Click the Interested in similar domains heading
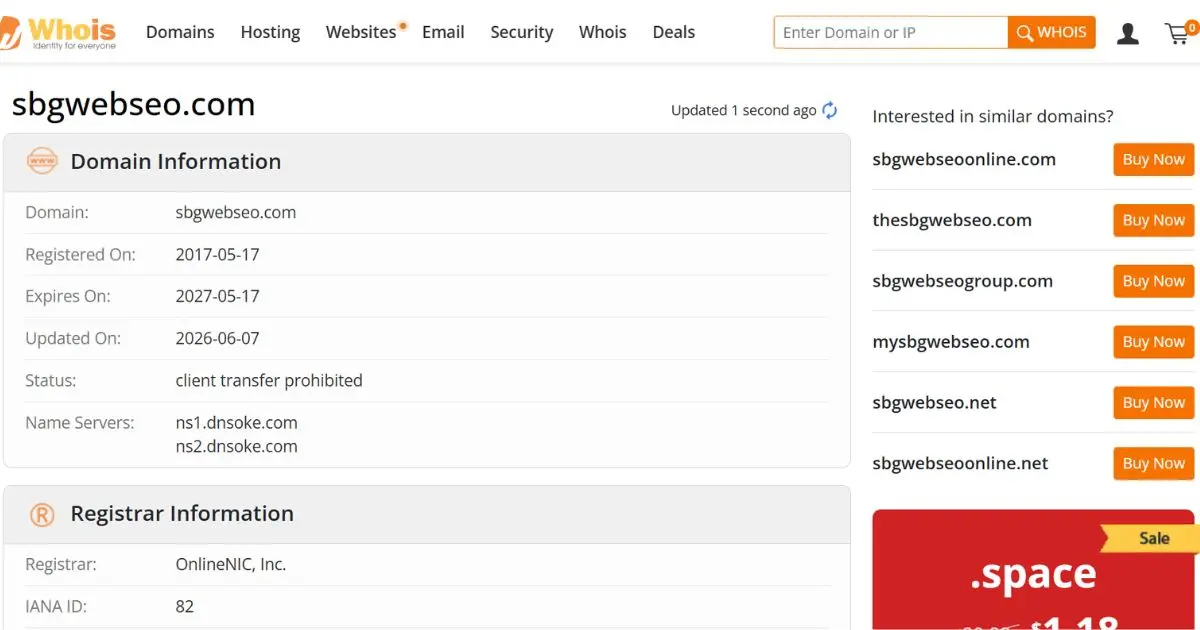 pyautogui.click(x=993, y=116)
